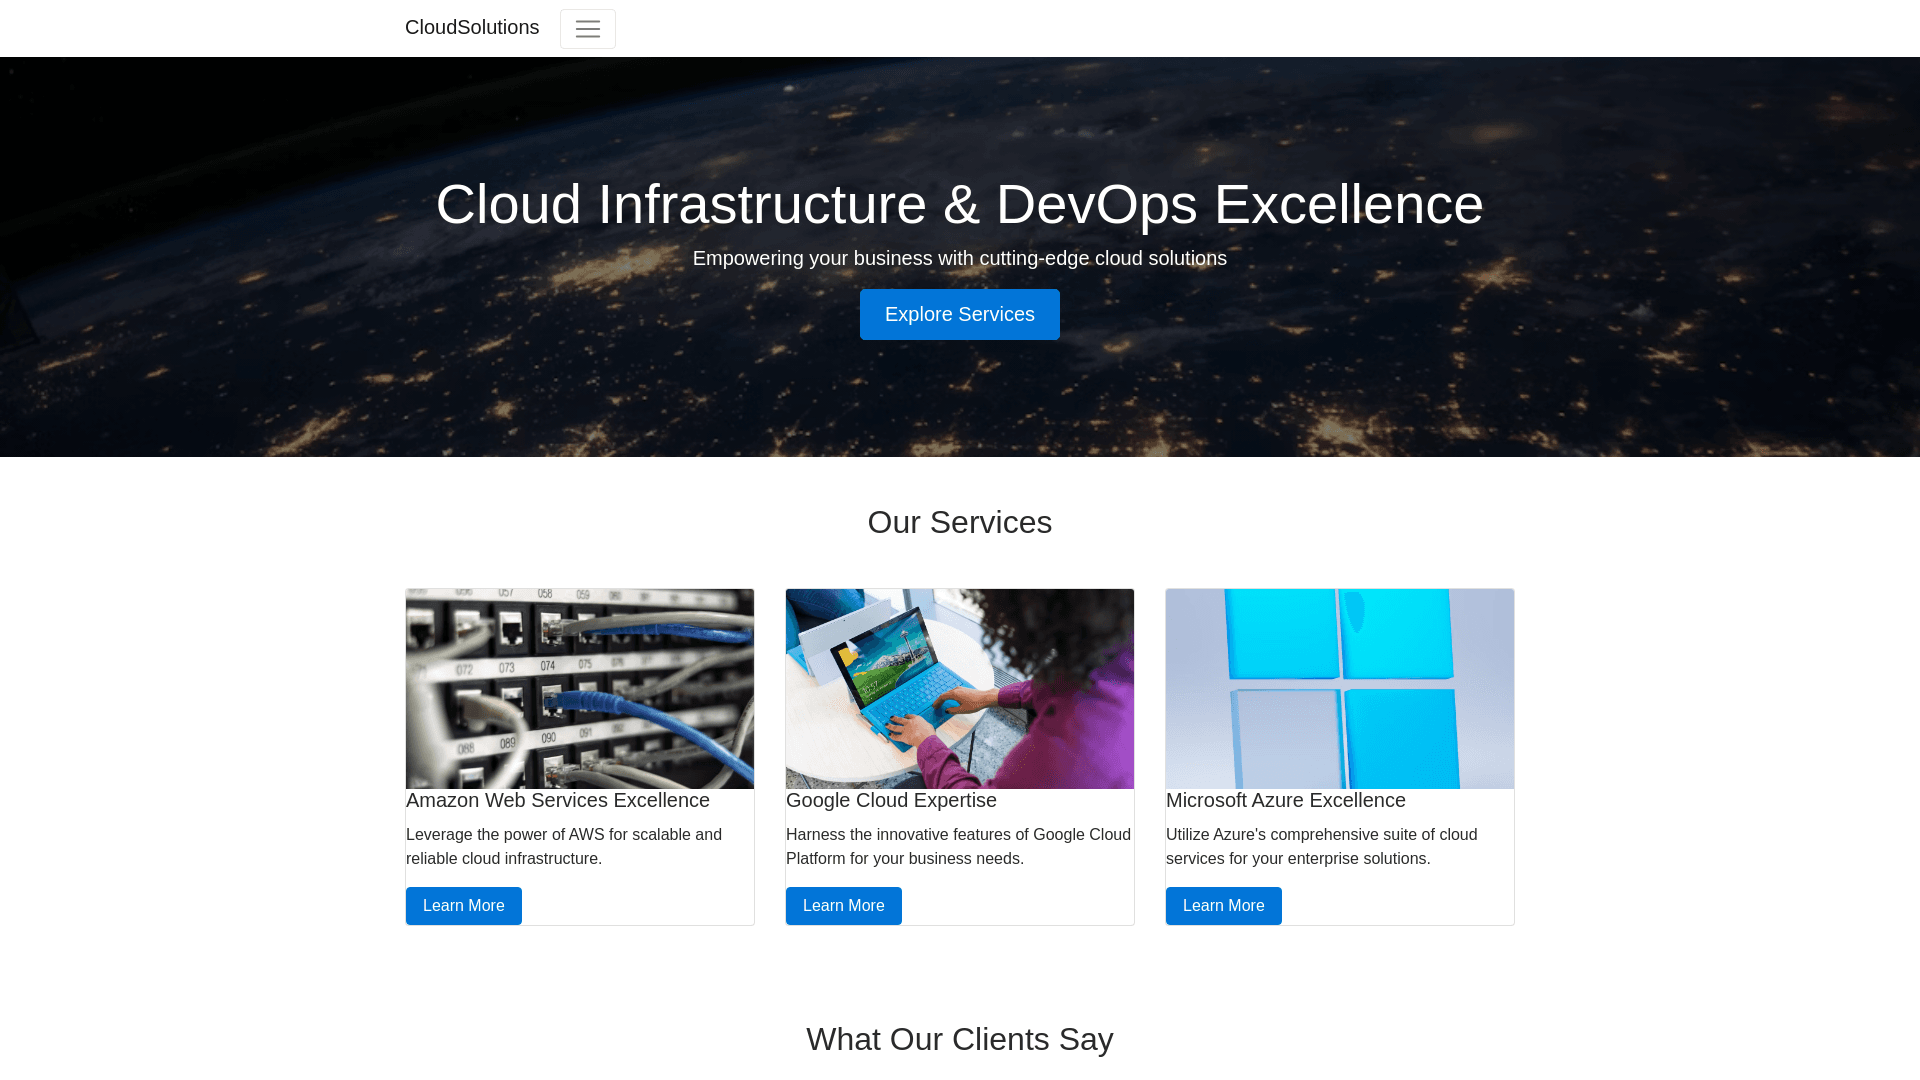1920x1080 pixels.
Task: Click the Google Cloud Expertise card title
Action: tap(891, 801)
